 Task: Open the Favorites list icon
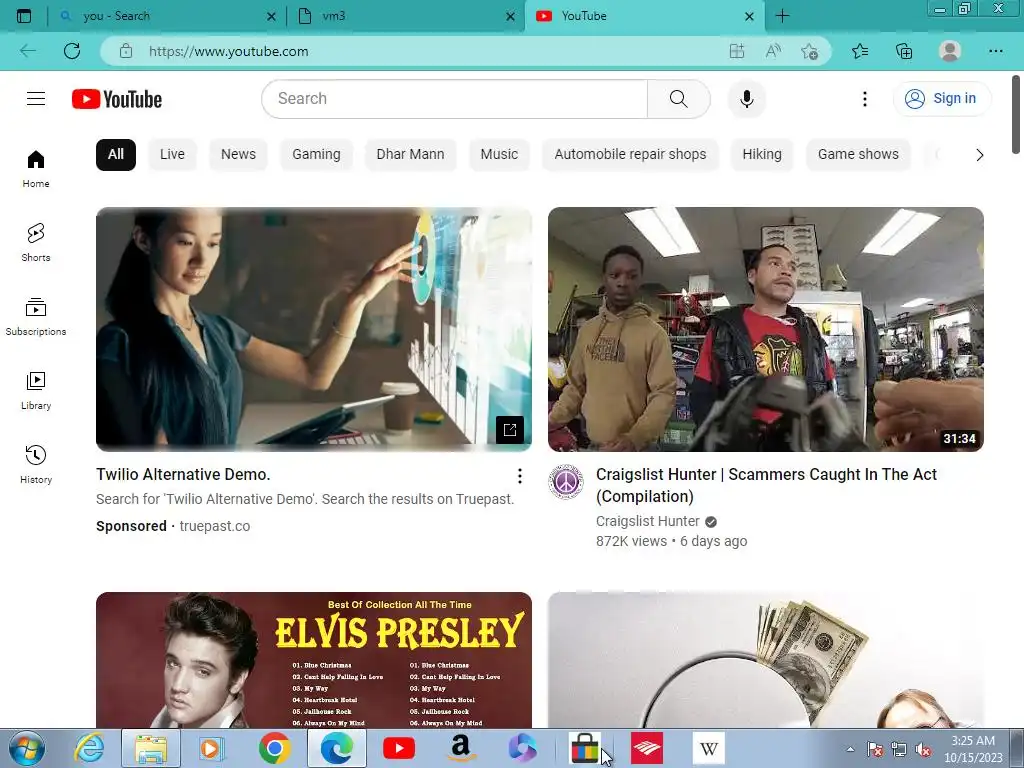(860, 51)
